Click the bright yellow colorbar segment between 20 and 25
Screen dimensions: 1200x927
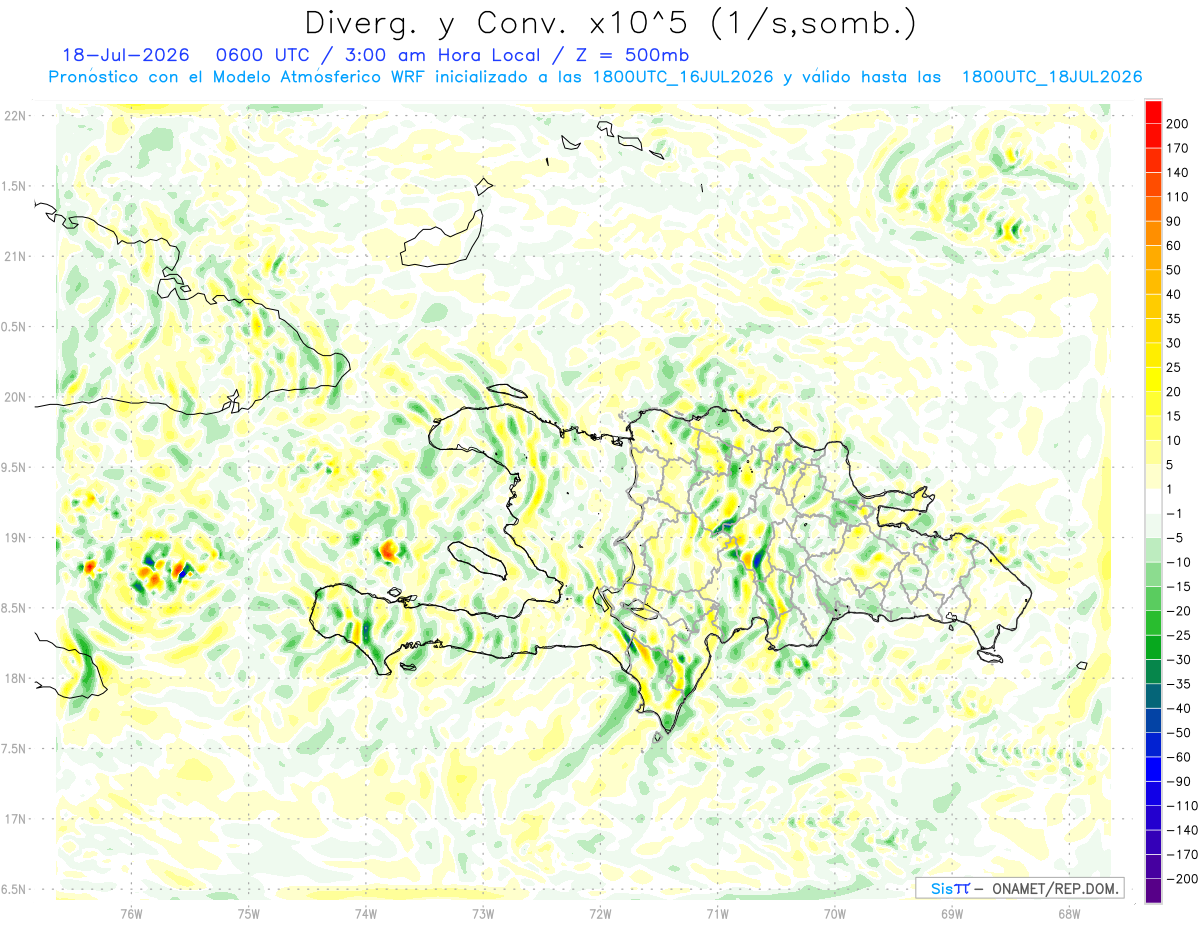point(1153,378)
